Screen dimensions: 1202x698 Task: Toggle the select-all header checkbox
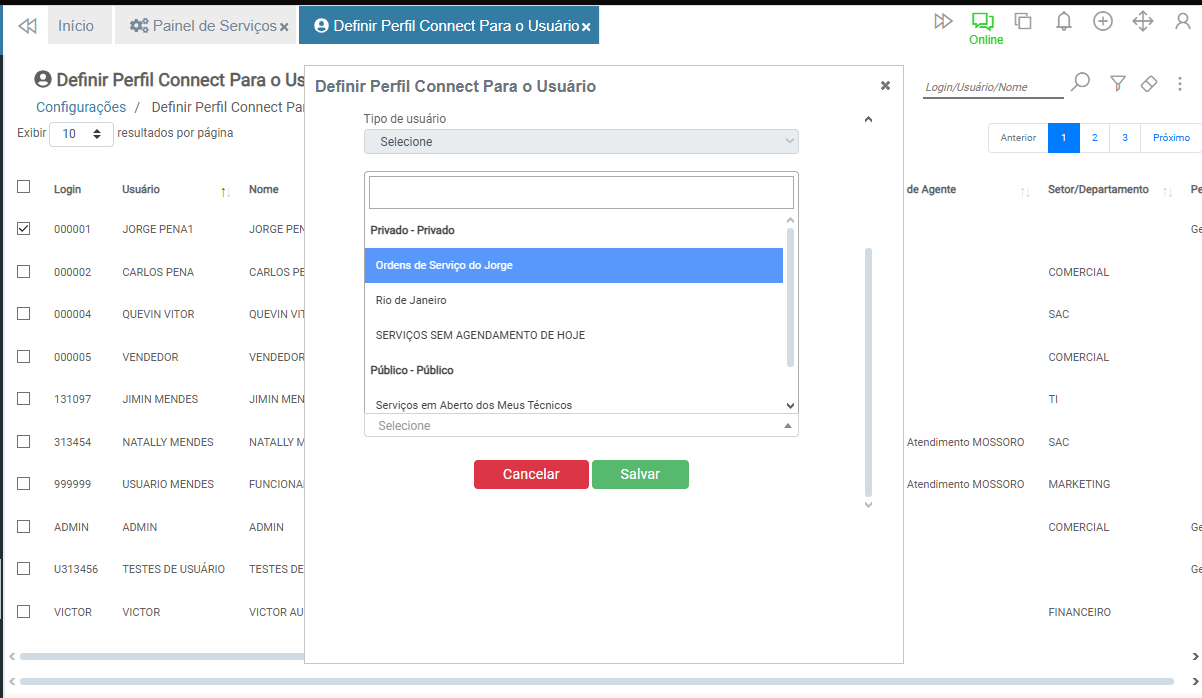point(24,187)
